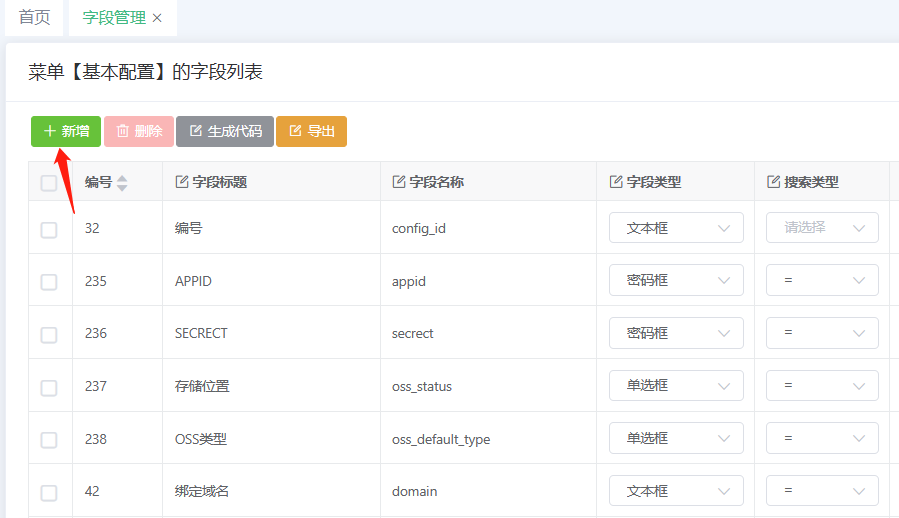Click the green 新增 button

pyautogui.click(x=66, y=131)
